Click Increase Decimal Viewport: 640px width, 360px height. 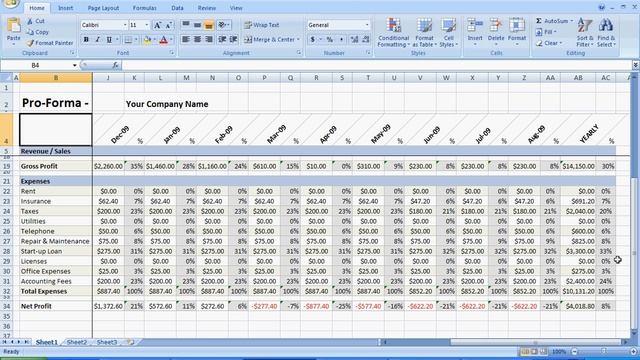[x=354, y=40]
